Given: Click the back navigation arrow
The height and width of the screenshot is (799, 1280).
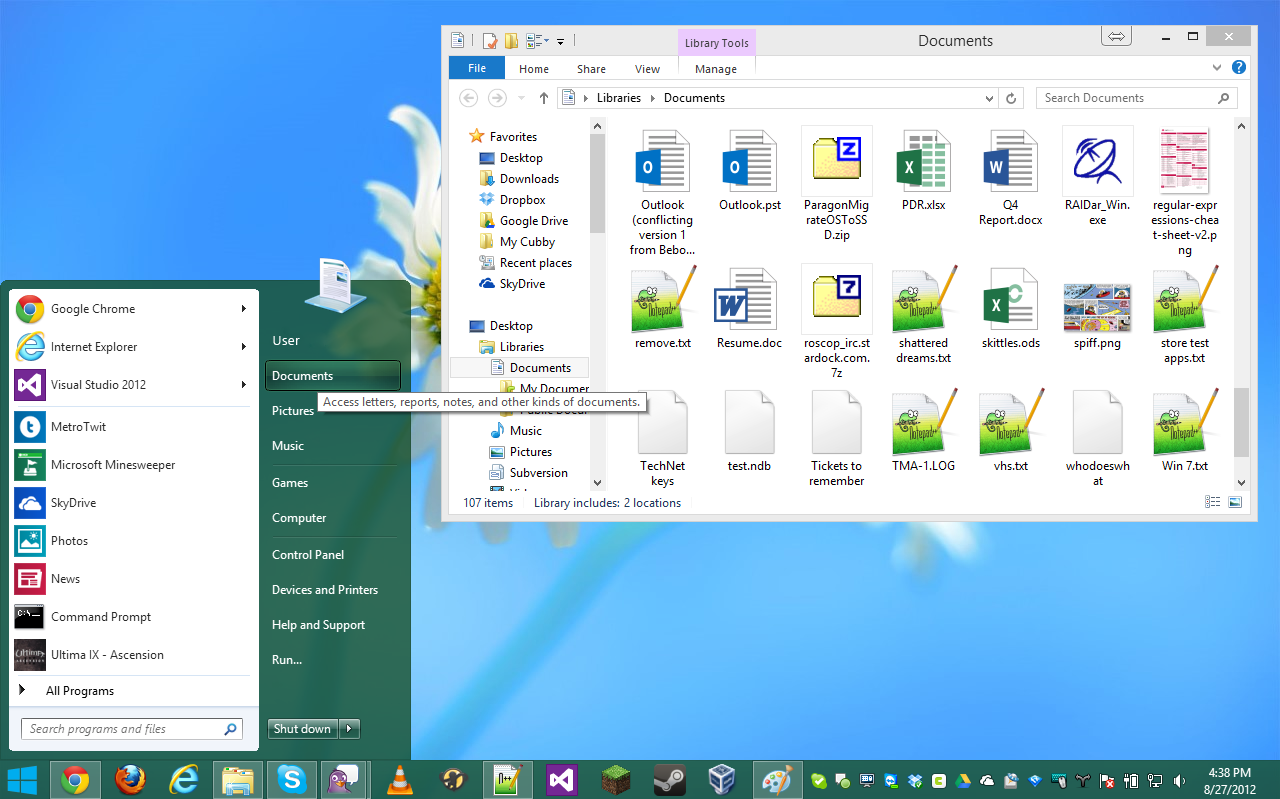Looking at the screenshot, I should point(468,97).
